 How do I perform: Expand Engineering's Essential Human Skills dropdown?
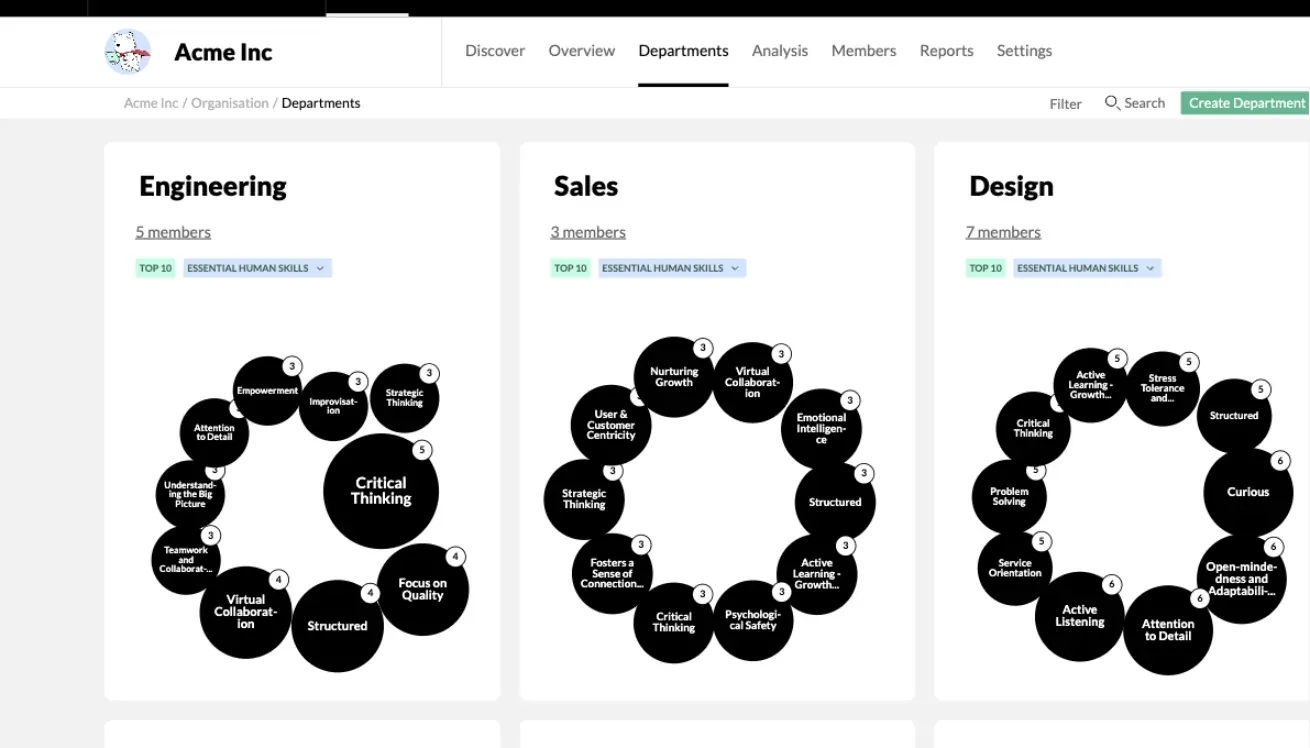[x=257, y=268]
